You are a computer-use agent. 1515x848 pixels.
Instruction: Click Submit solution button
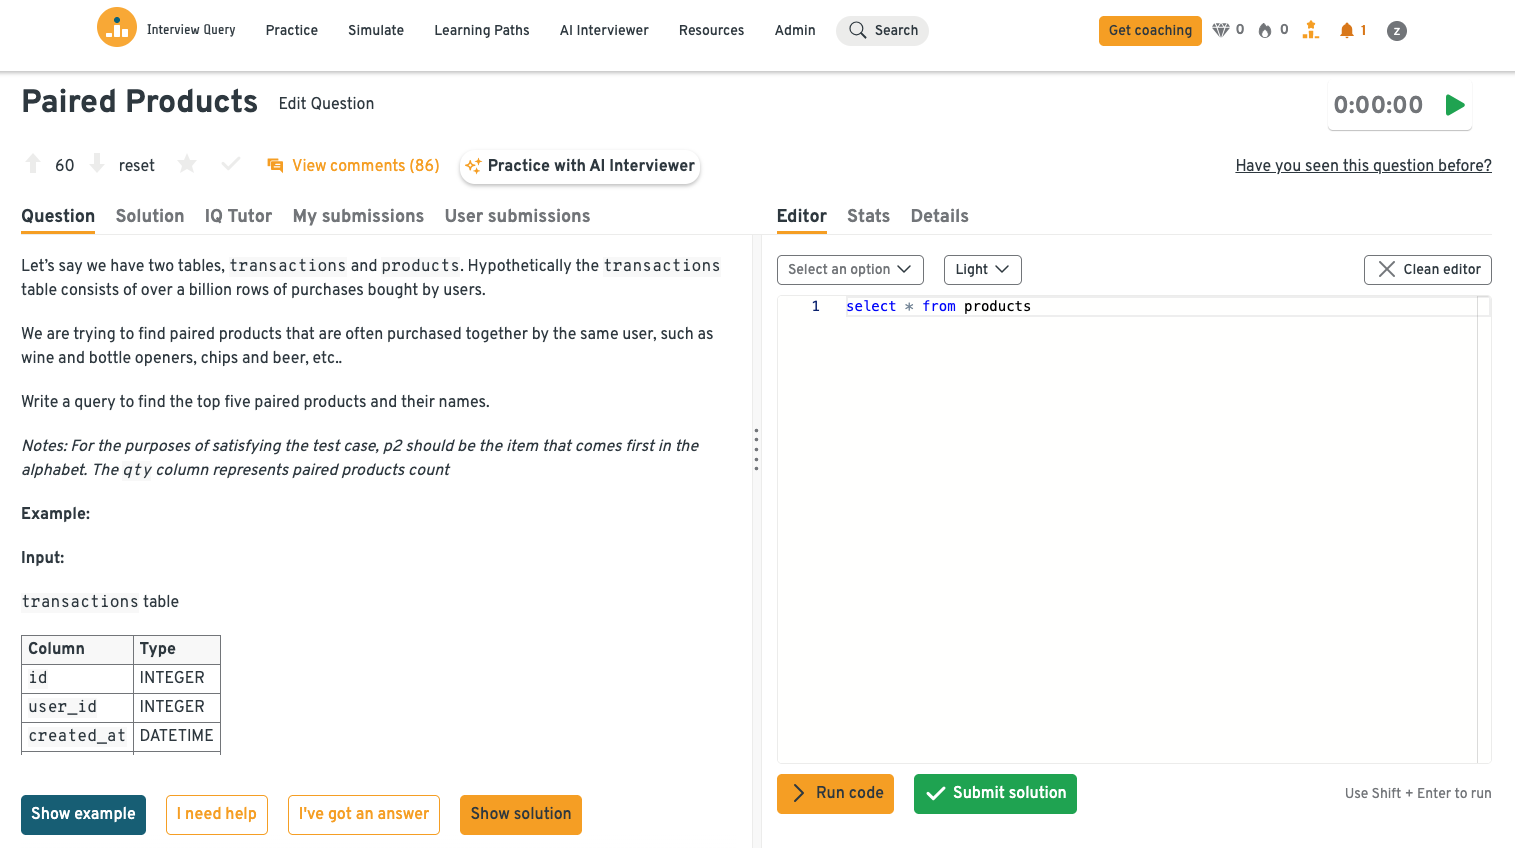tap(995, 793)
